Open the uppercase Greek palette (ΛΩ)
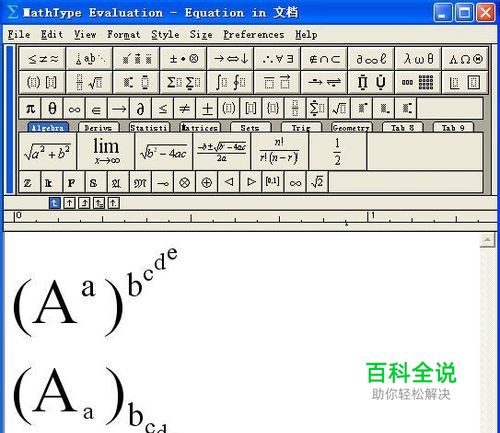 point(465,59)
